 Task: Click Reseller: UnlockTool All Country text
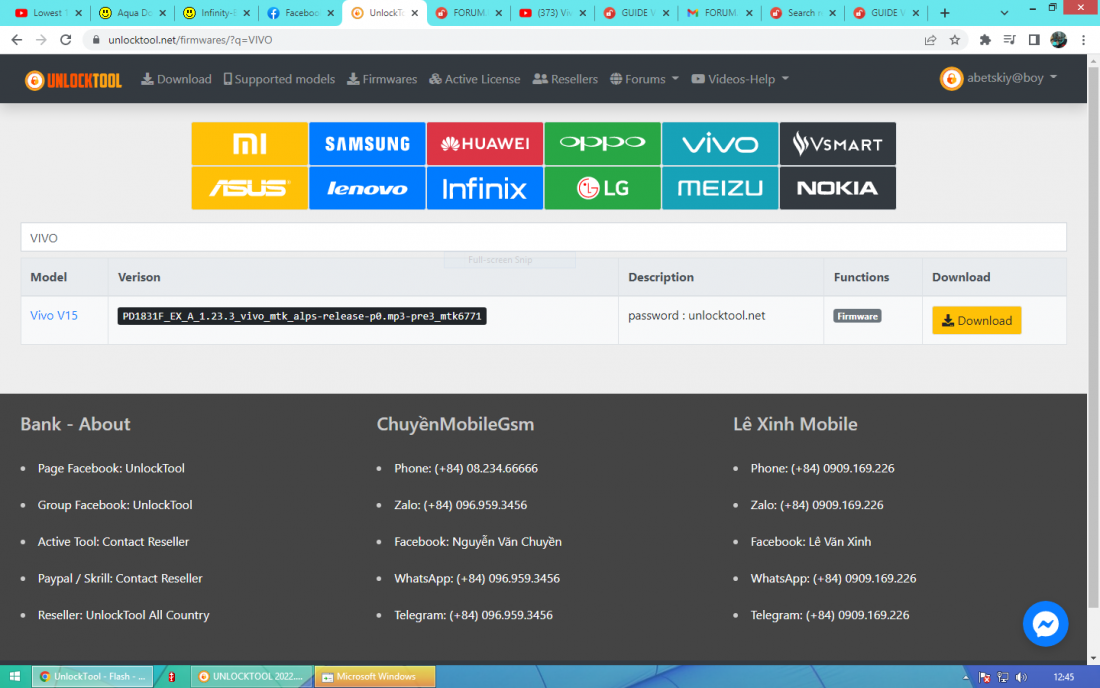[x=123, y=615]
